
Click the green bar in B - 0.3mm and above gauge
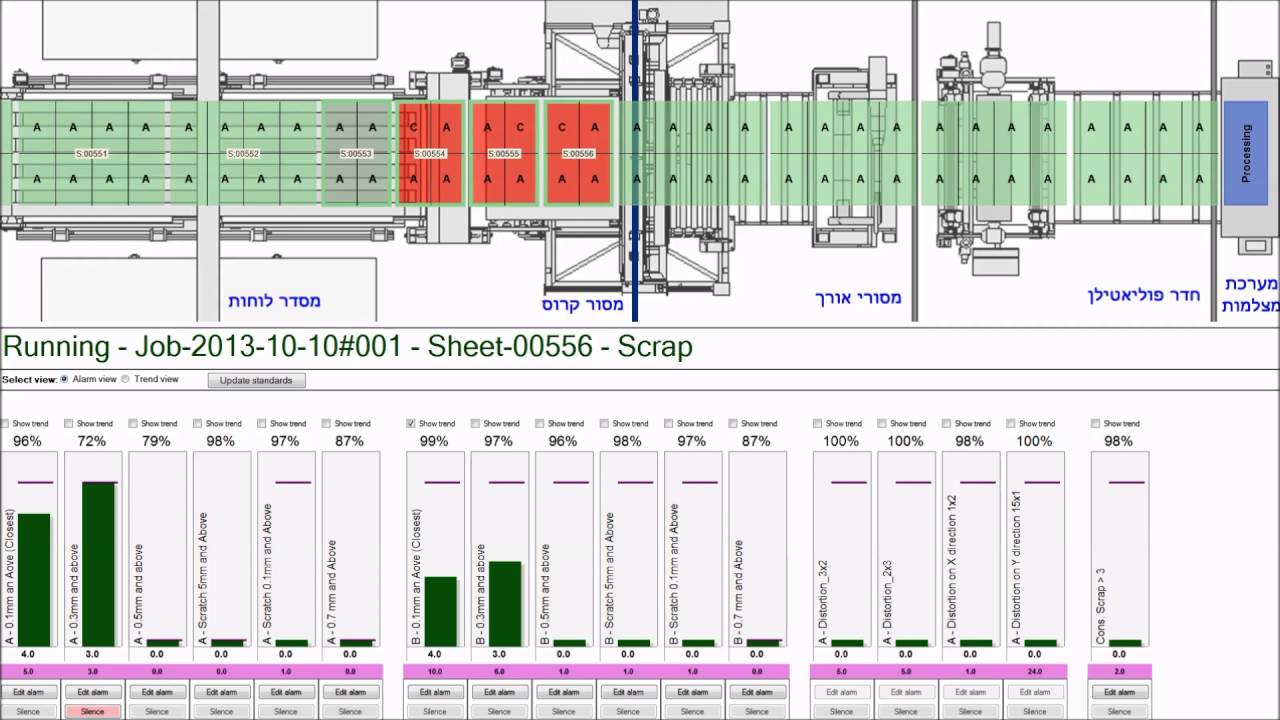point(505,604)
